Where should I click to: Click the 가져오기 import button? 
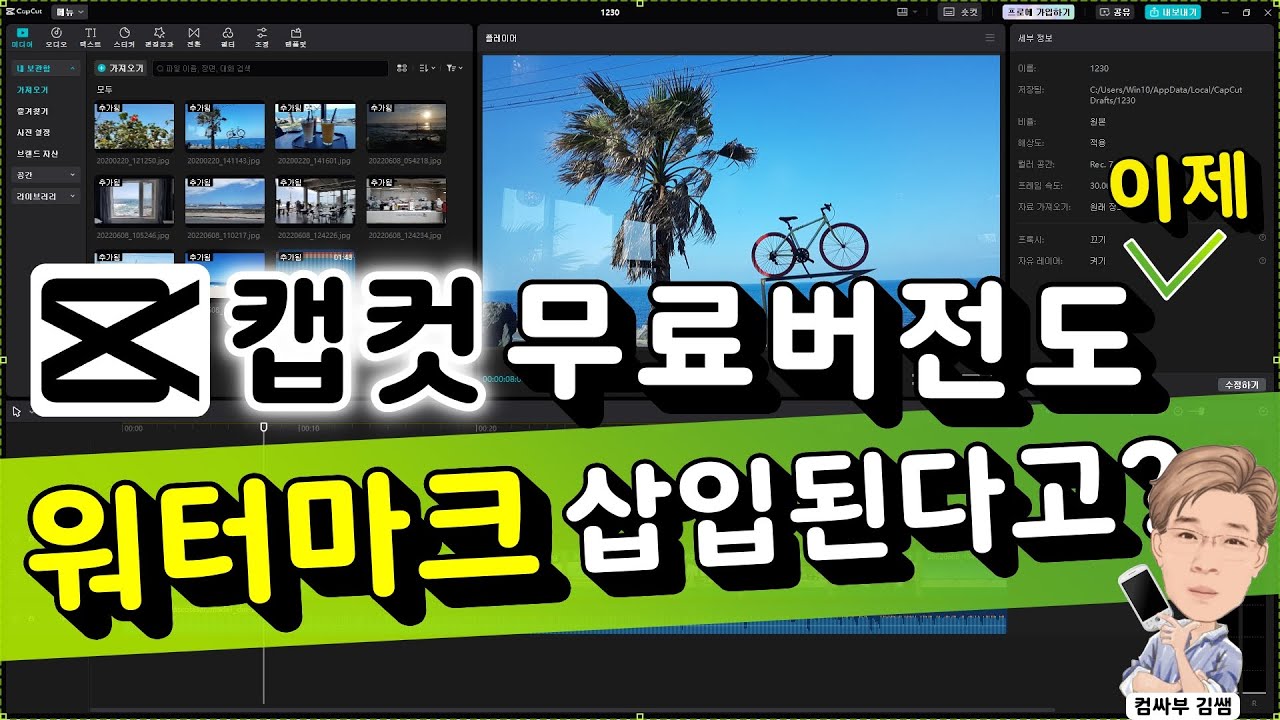point(120,68)
